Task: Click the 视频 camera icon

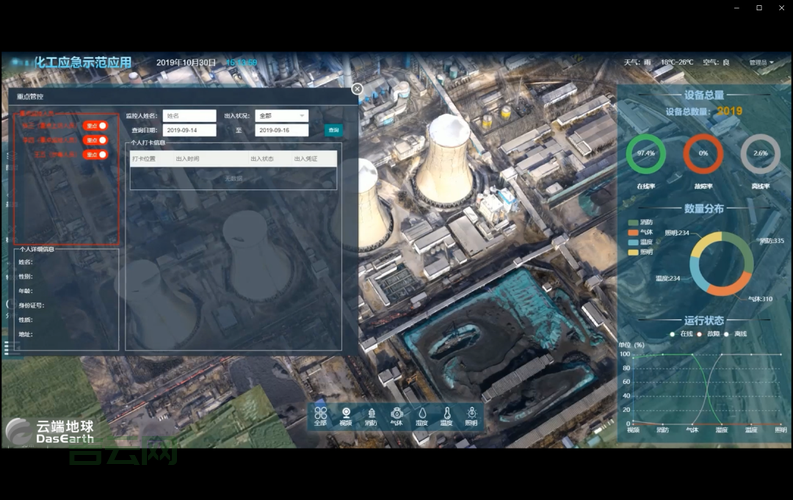Action: tap(346, 414)
